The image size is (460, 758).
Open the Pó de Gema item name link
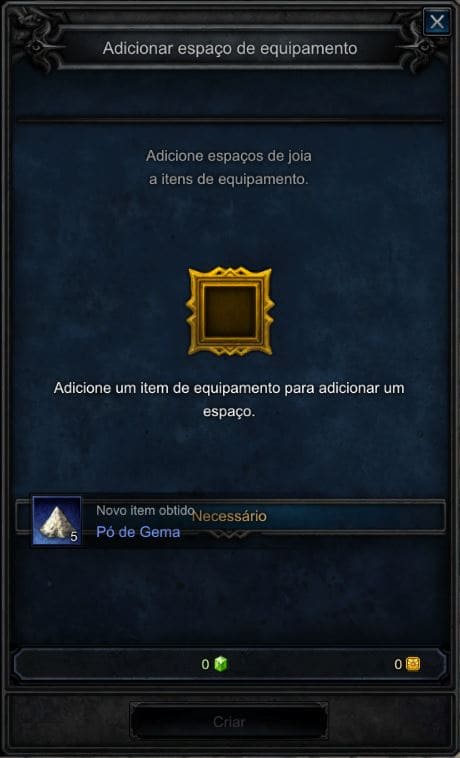138,532
